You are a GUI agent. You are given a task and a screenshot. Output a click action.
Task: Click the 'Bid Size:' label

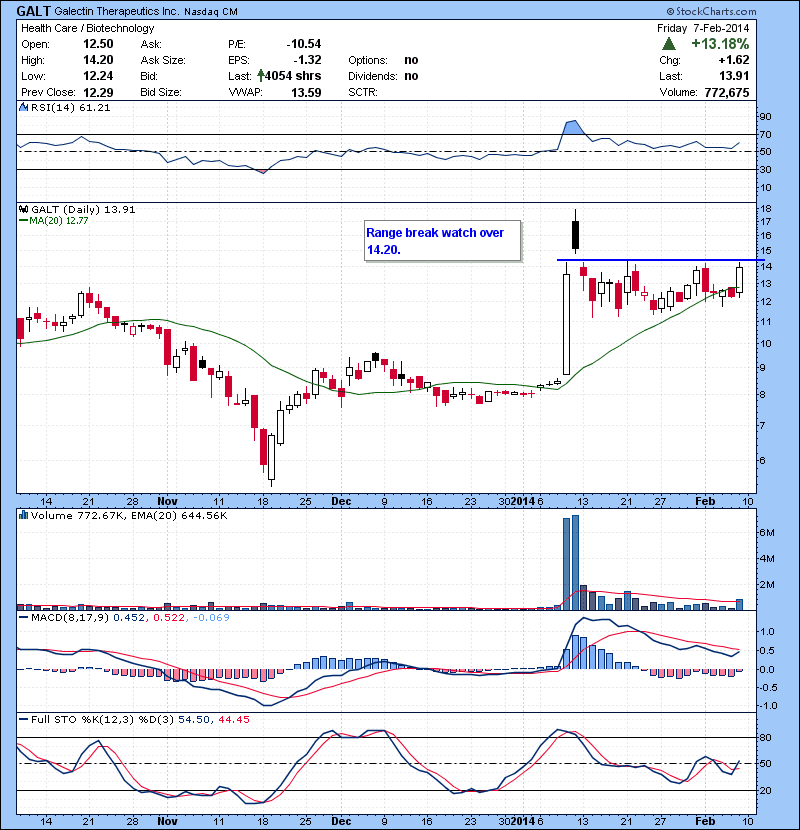[160, 93]
